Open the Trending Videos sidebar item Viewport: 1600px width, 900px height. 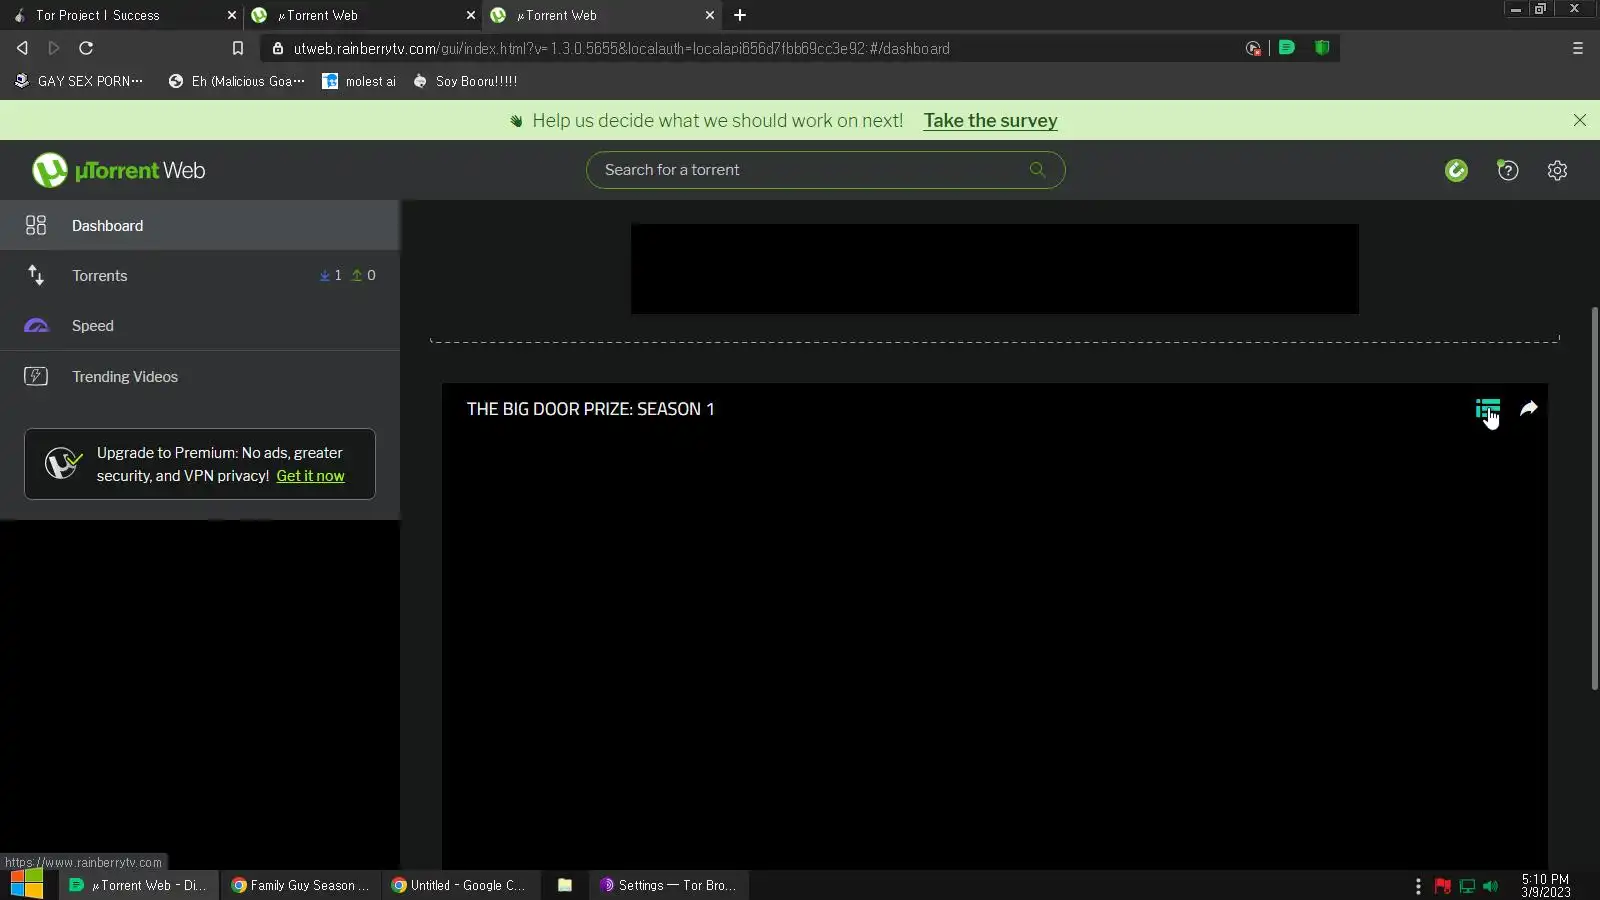point(200,376)
